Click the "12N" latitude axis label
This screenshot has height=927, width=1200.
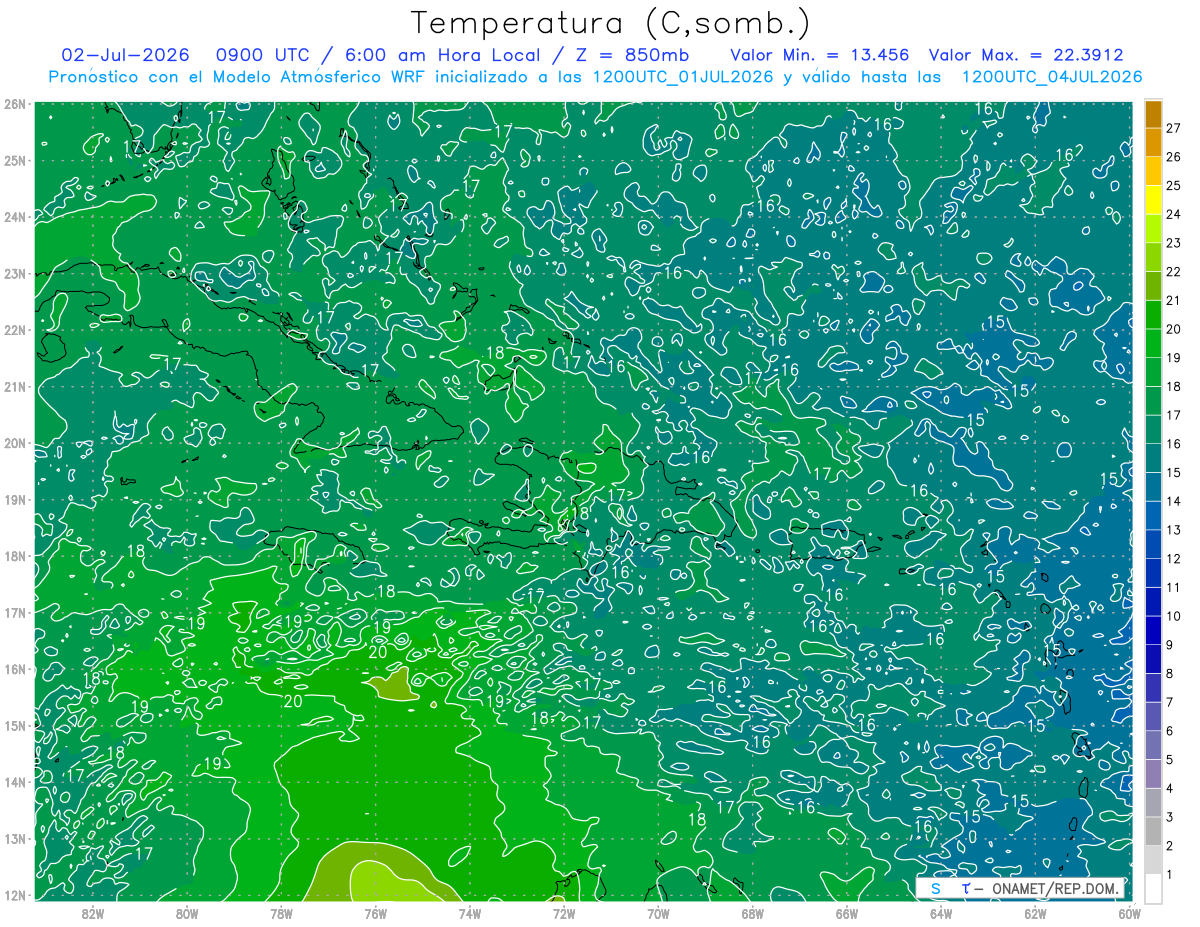pos(15,895)
